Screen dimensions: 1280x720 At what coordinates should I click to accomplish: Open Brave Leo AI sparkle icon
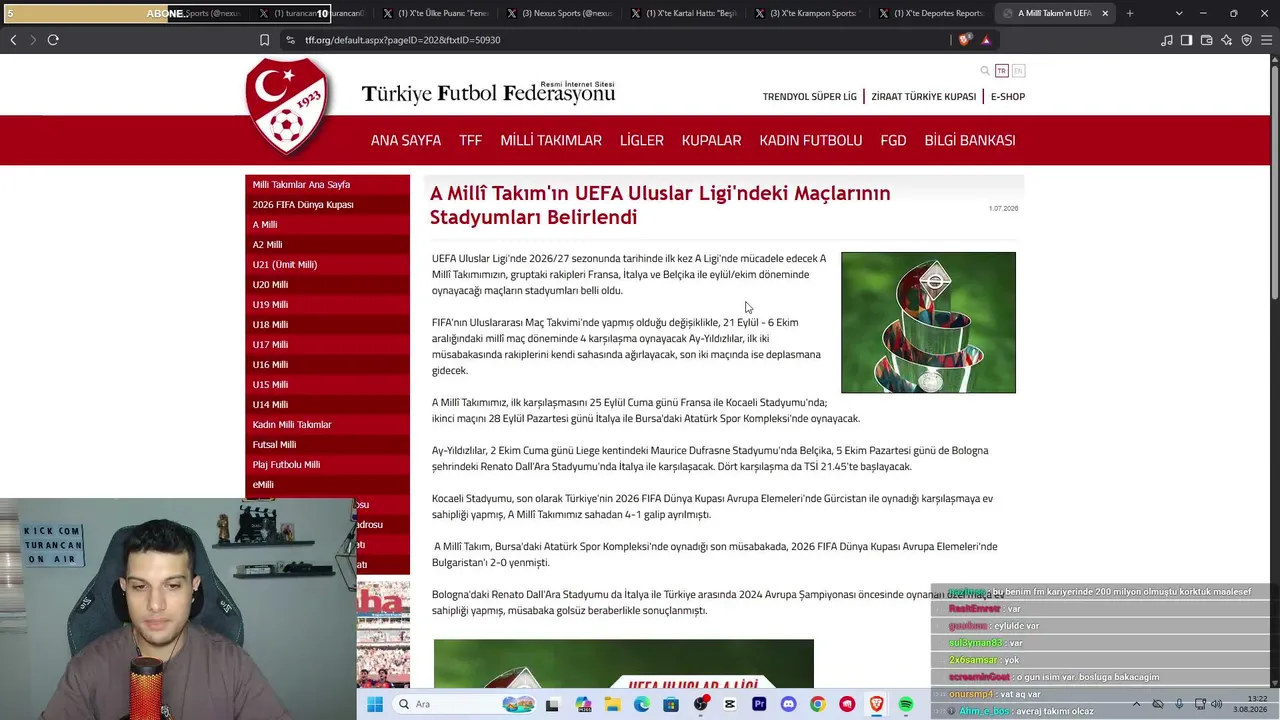tap(1226, 40)
